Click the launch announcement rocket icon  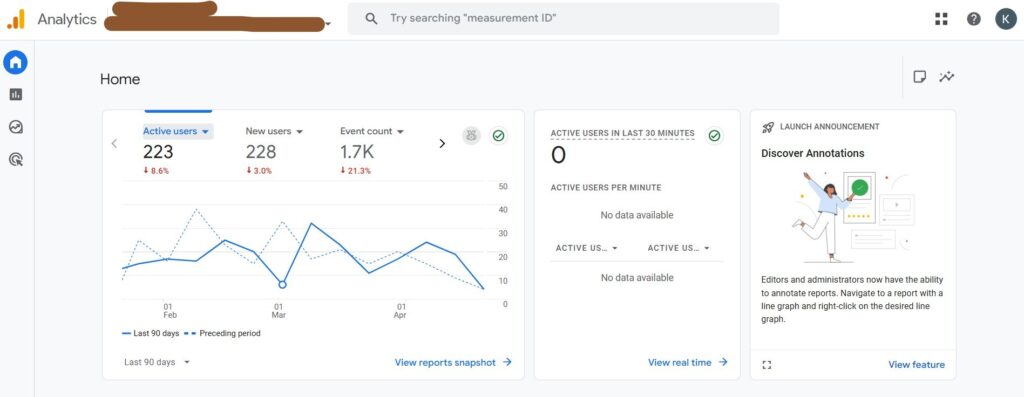pyautogui.click(x=768, y=127)
